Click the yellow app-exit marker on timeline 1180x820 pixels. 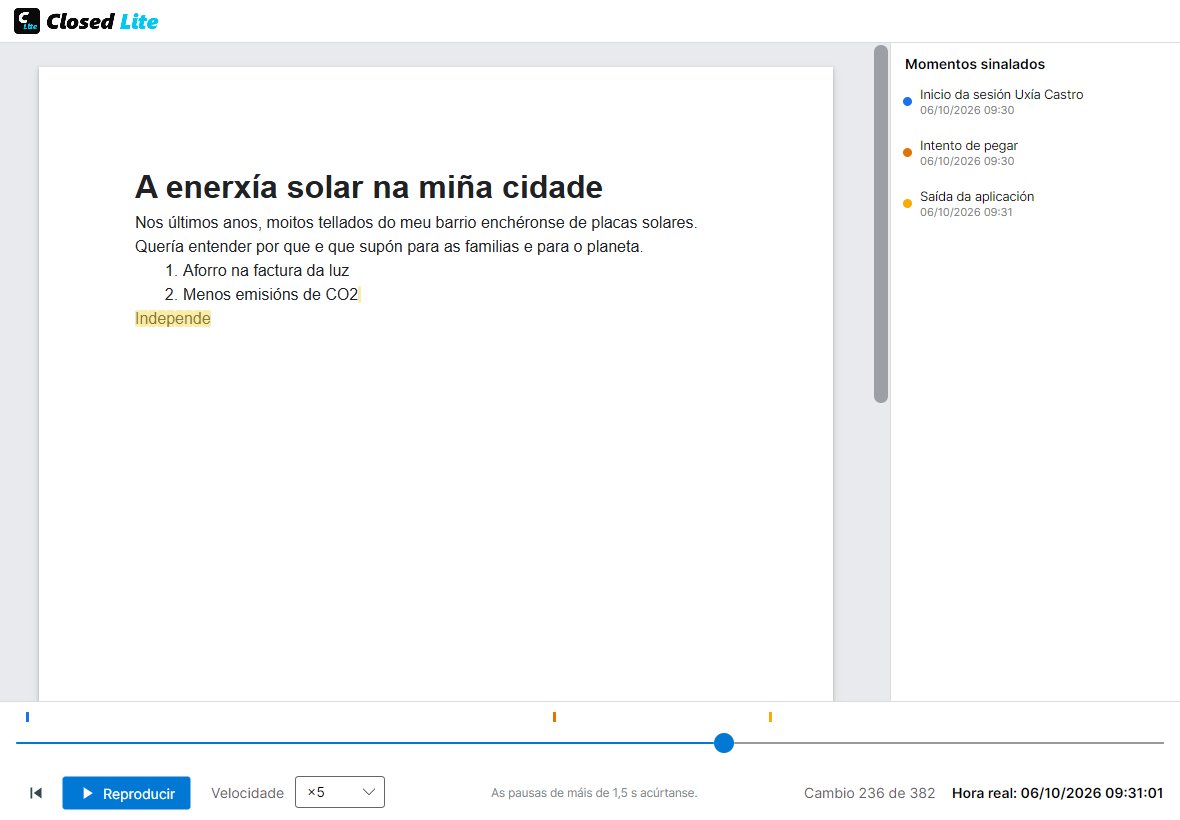click(770, 717)
